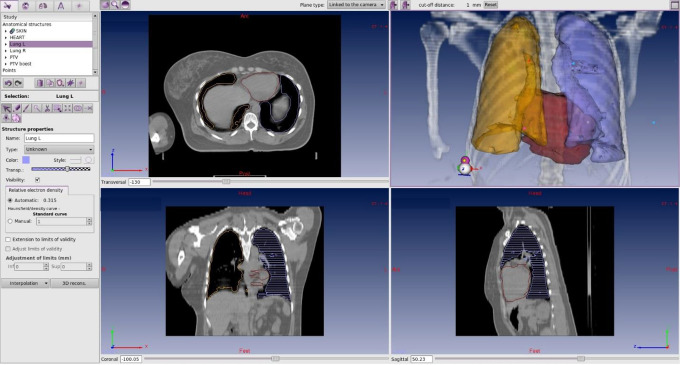The height and width of the screenshot is (365, 680).
Task: Click the first purple icon after Plane type
Action: tap(393, 5)
